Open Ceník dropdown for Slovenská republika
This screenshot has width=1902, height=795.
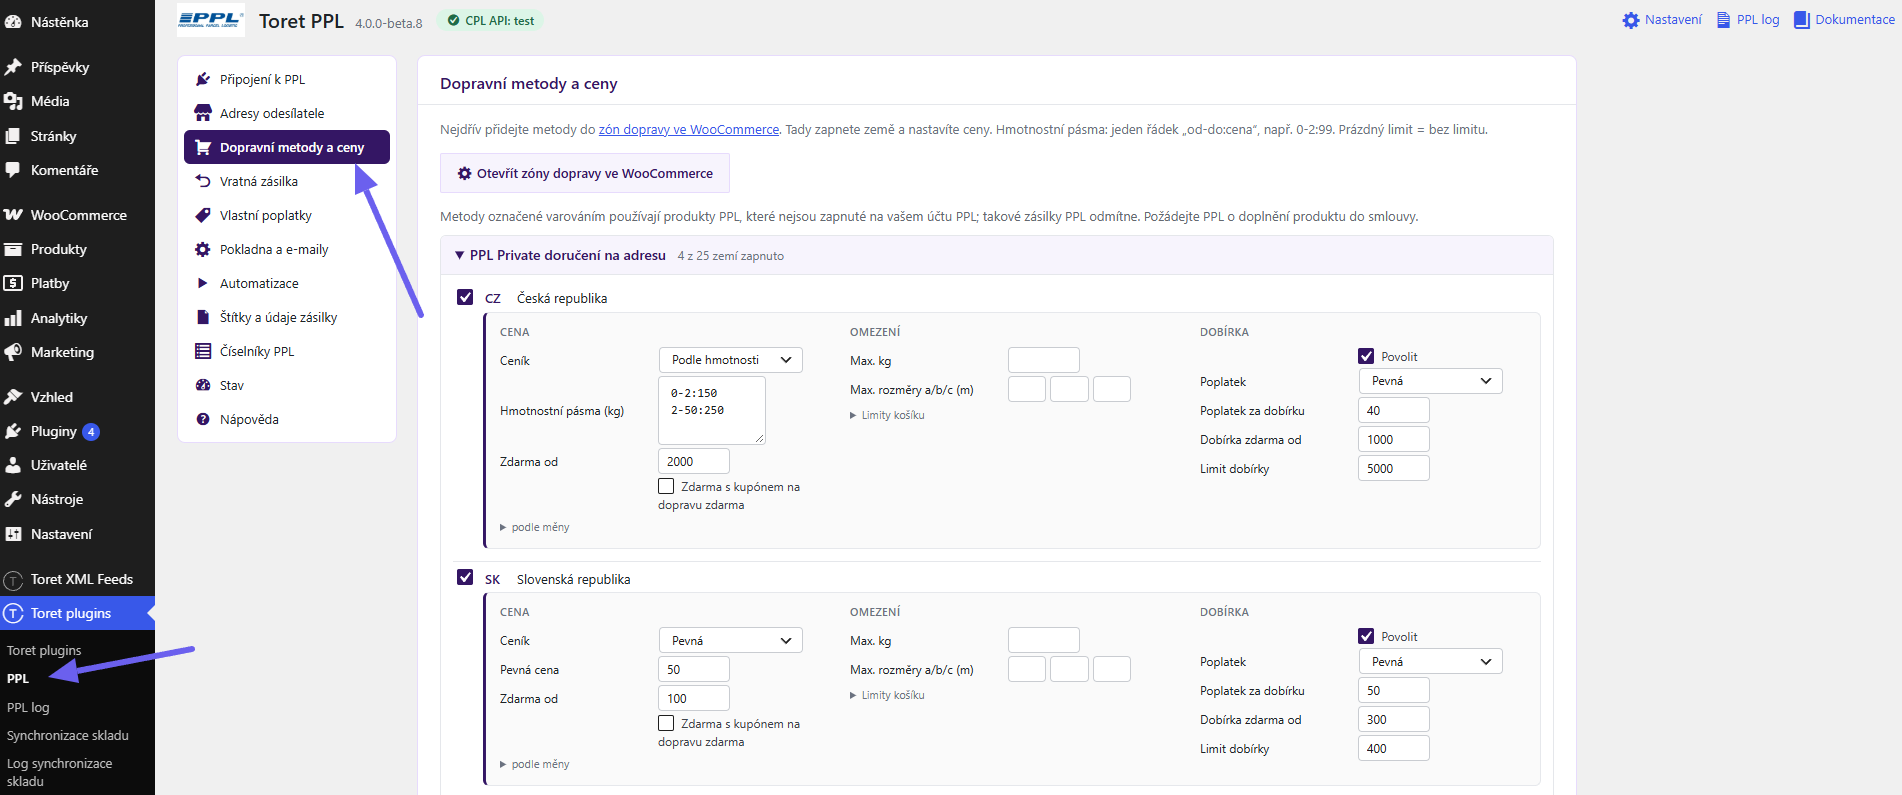[731, 640]
